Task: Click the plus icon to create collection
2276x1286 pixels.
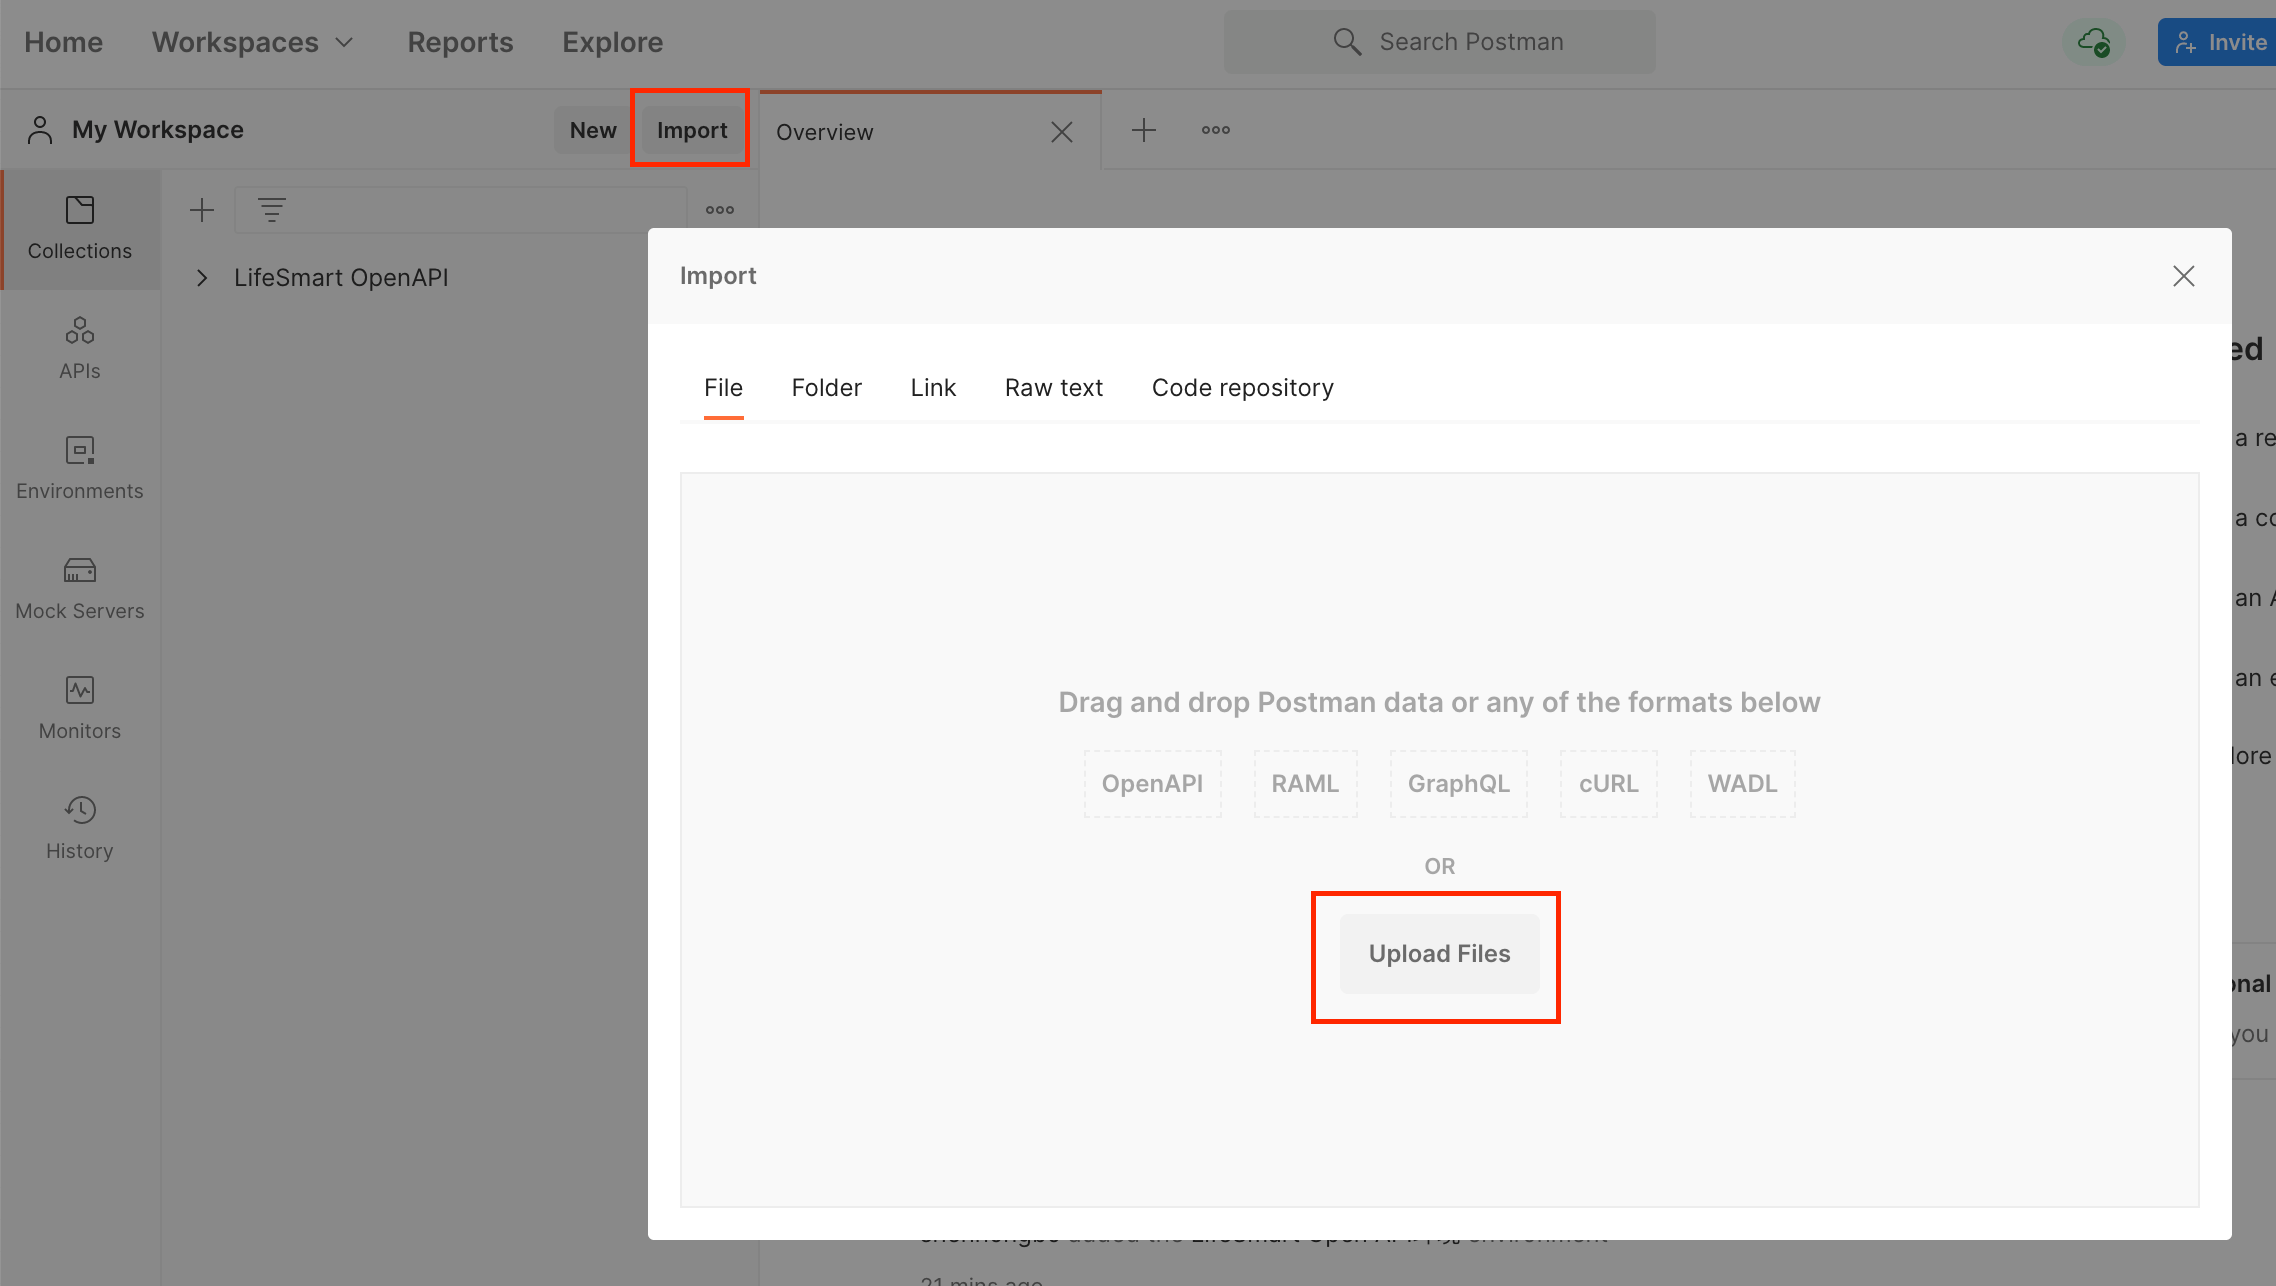Action: click(202, 210)
